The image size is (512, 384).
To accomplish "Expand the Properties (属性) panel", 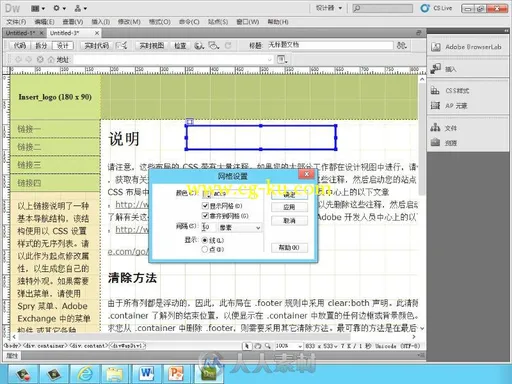I will [12, 356].
